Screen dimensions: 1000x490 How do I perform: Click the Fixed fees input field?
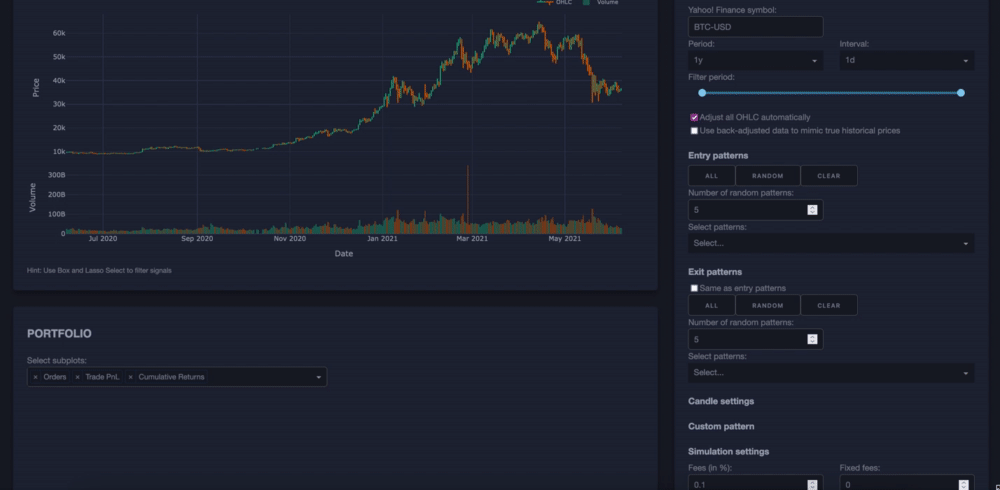tap(906, 484)
